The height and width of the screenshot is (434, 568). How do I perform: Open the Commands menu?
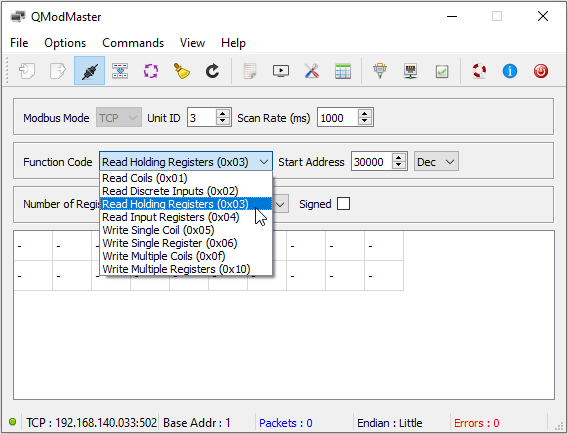133,43
